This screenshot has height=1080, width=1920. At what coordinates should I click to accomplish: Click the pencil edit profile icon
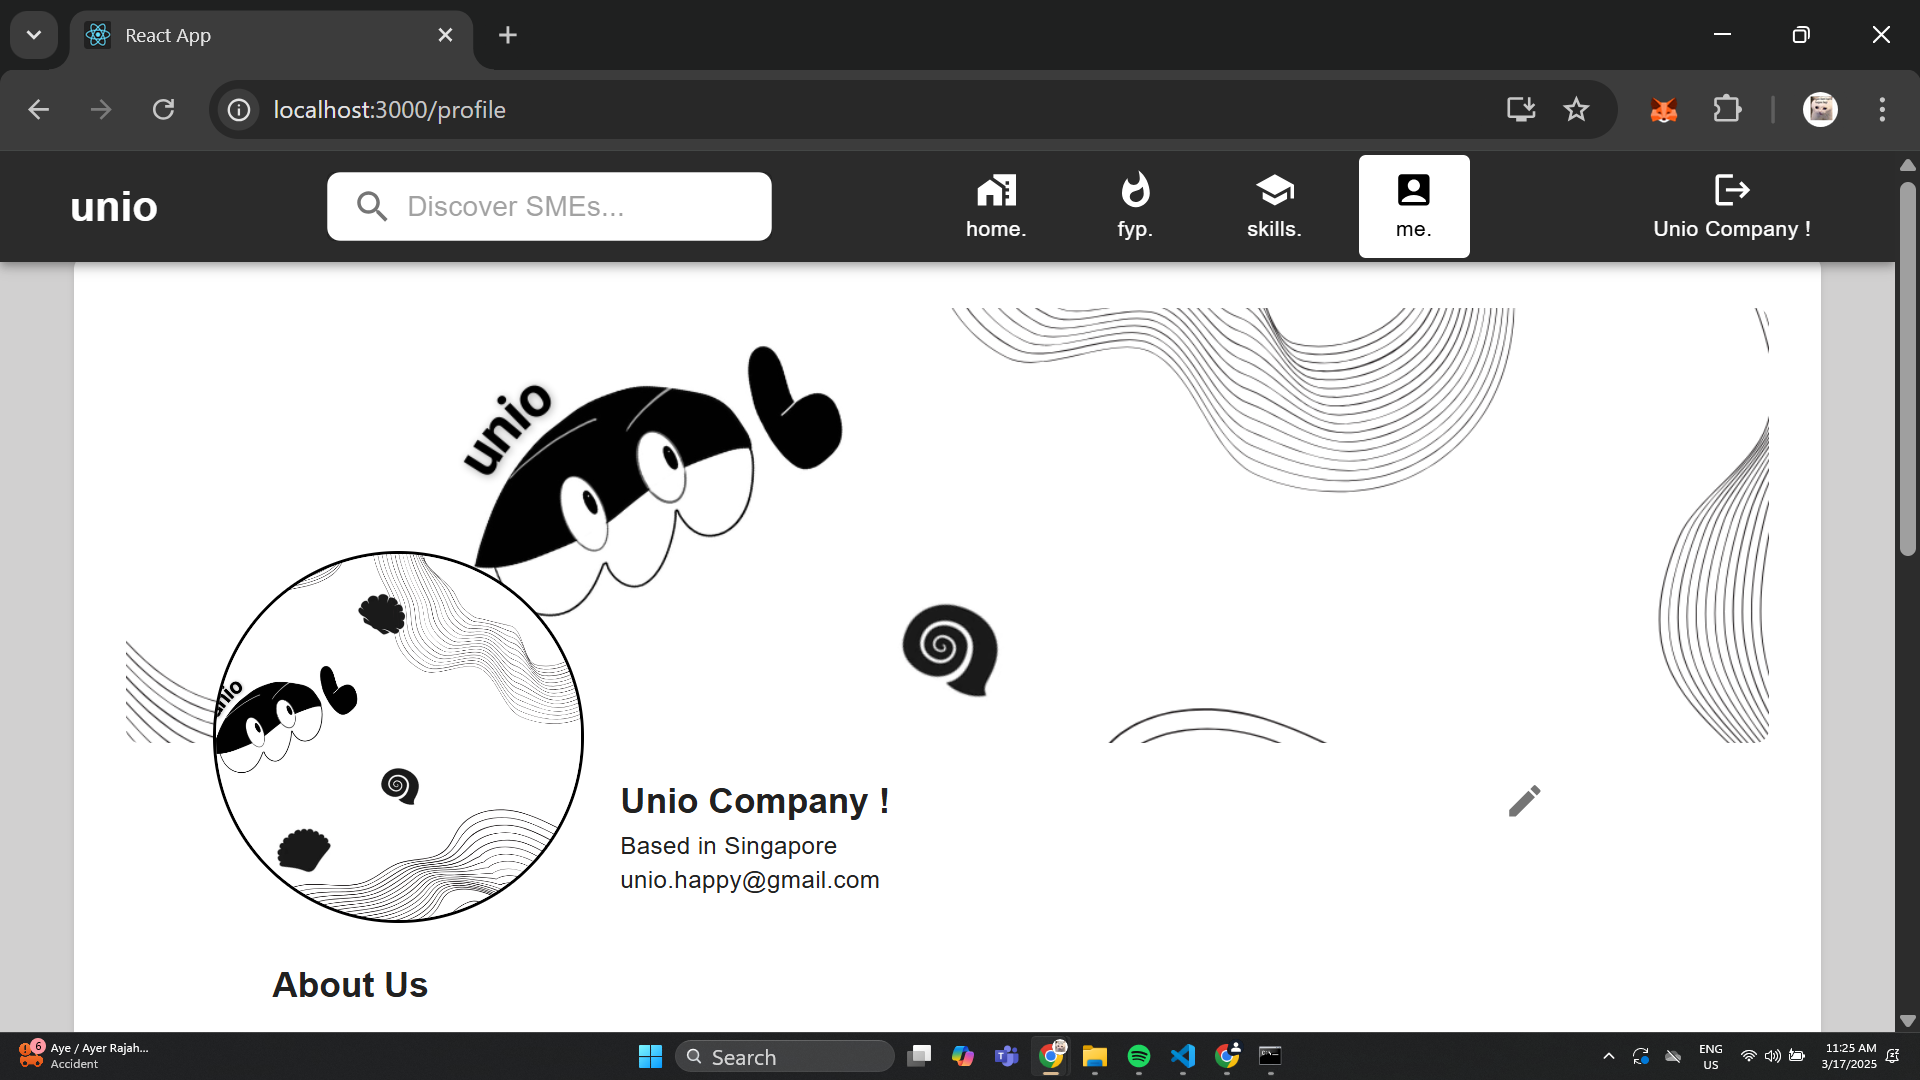(1524, 801)
